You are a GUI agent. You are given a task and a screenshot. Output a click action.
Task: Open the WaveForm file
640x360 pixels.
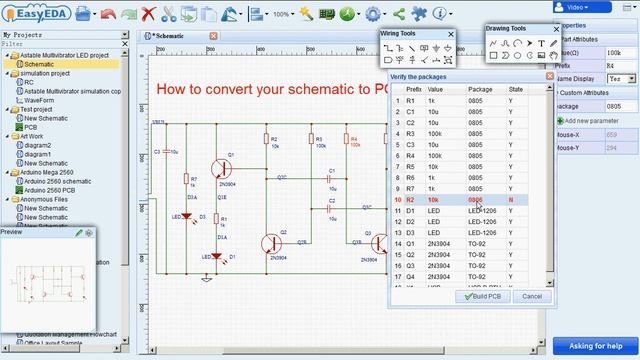coord(39,100)
